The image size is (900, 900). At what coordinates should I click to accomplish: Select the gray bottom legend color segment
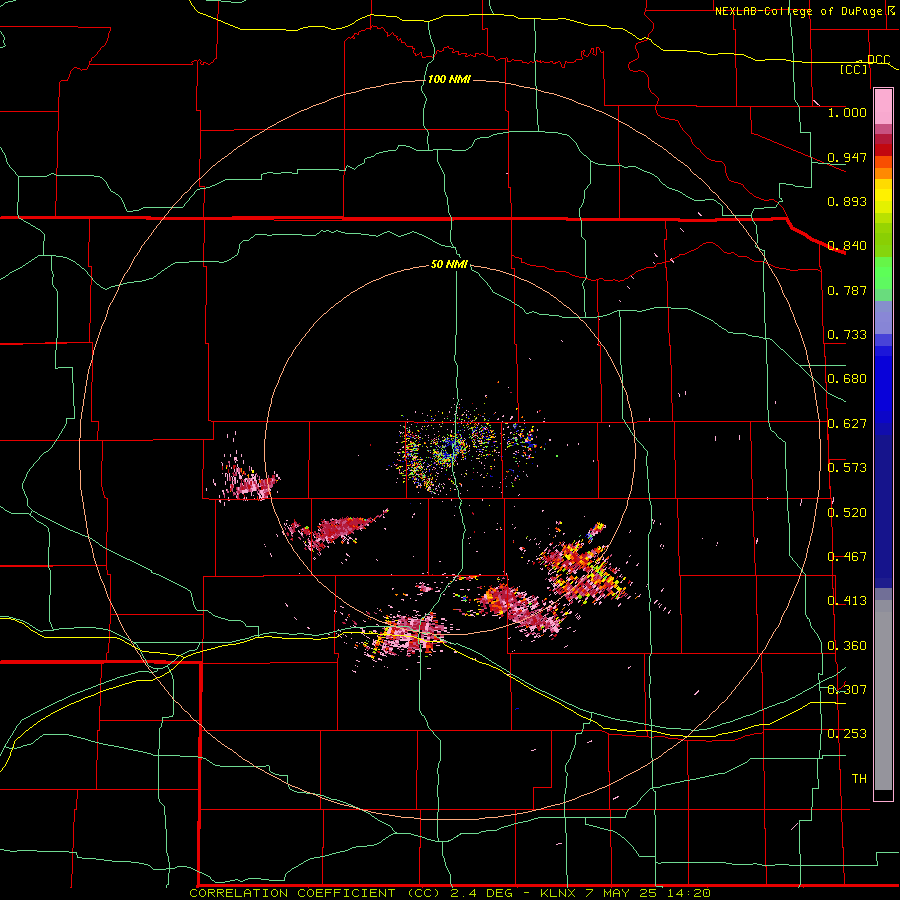(883, 695)
